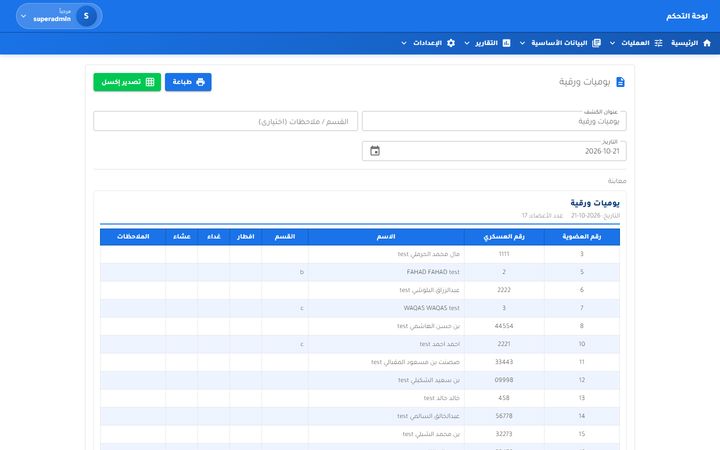Click military number cell 32273
This screenshot has height=450, width=720.
(504, 434)
